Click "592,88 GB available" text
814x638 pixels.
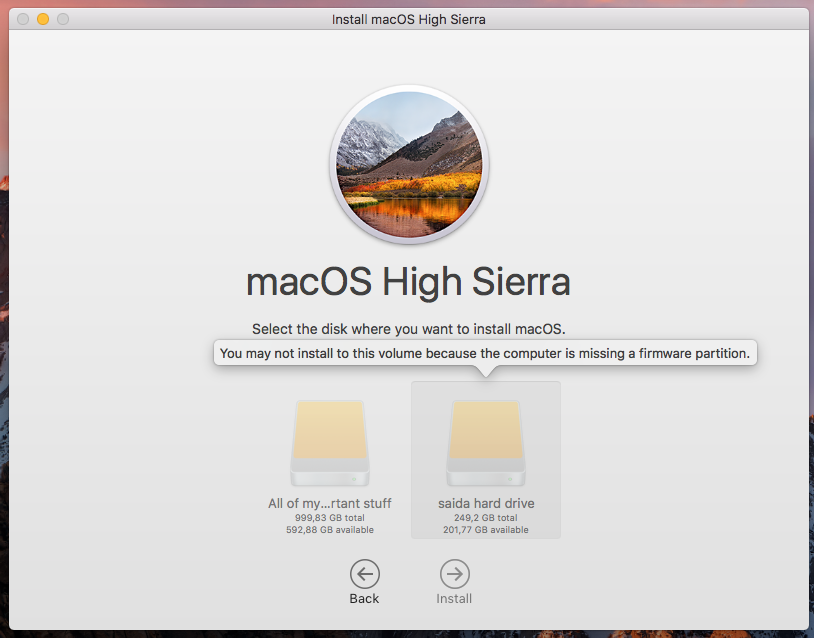[330, 530]
